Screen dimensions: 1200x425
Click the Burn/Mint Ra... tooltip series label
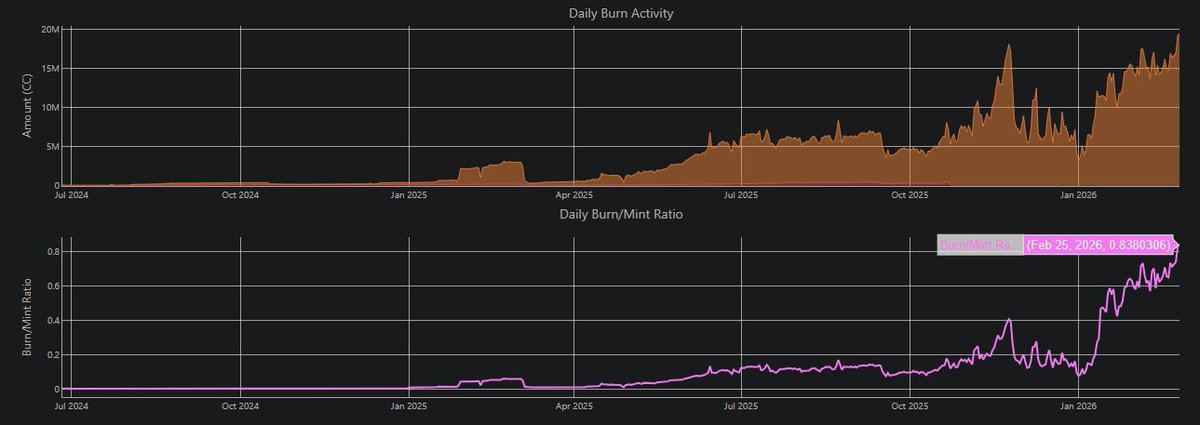tap(980, 245)
